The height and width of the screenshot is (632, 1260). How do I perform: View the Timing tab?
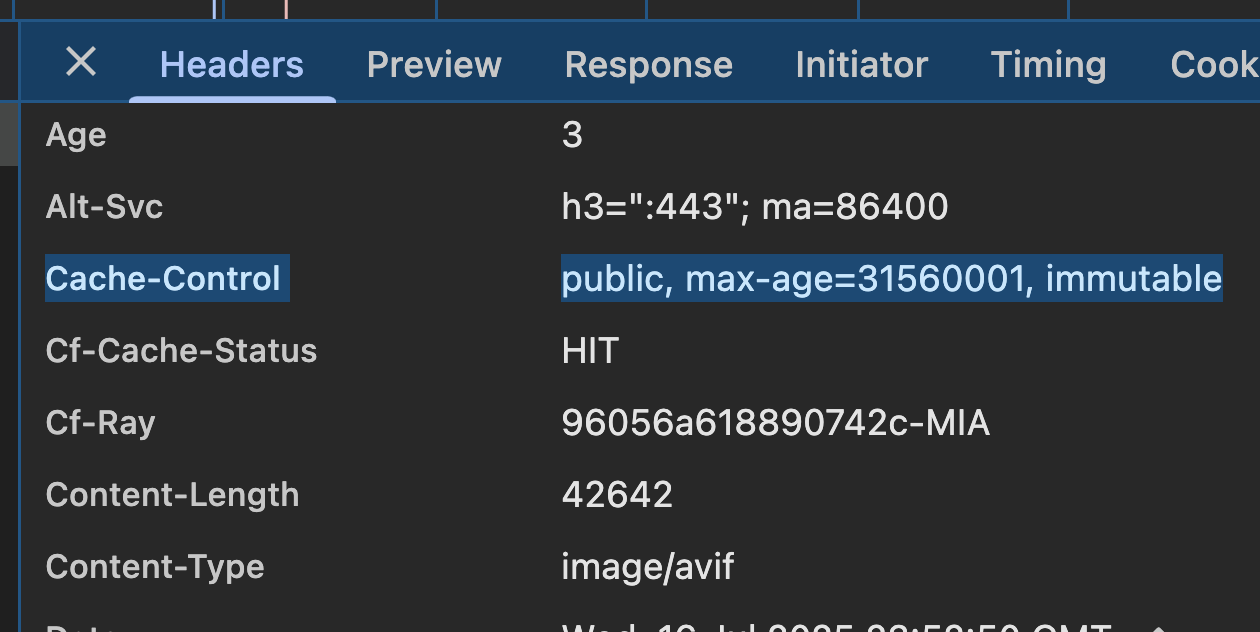pyautogui.click(x=1048, y=64)
